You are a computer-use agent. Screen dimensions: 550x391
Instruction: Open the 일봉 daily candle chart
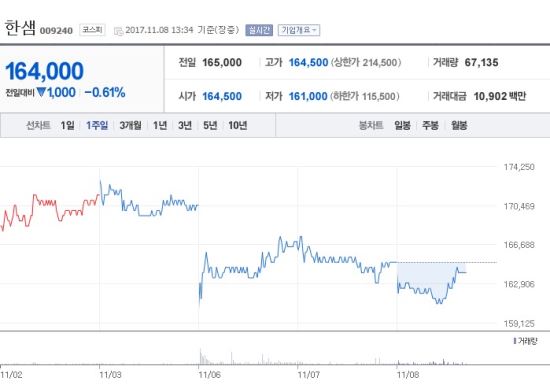tap(402, 125)
